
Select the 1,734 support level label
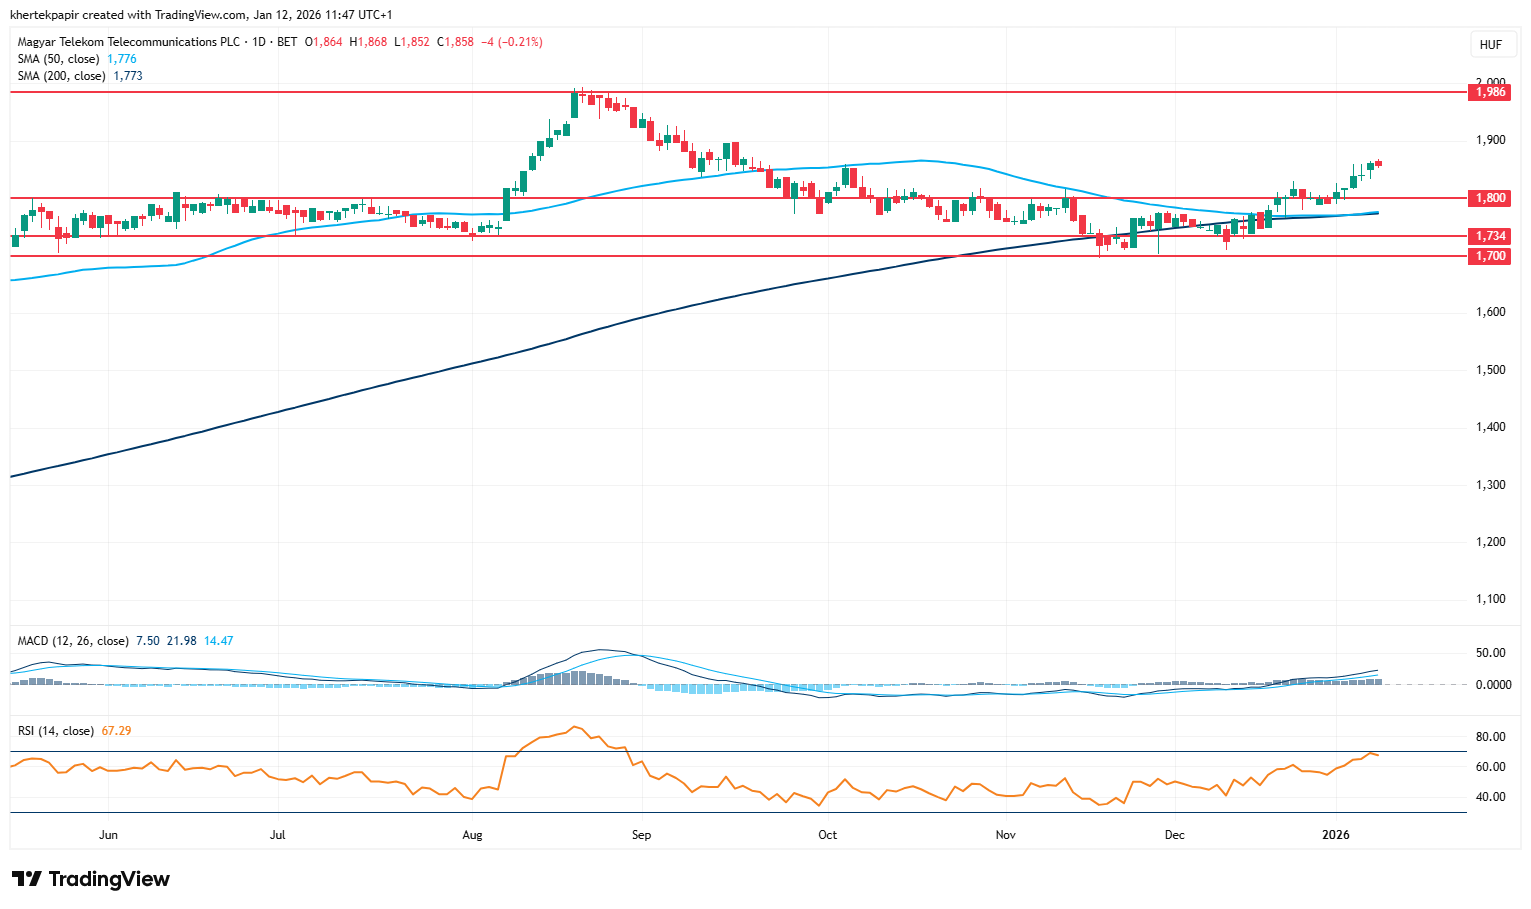[x=1490, y=236]
